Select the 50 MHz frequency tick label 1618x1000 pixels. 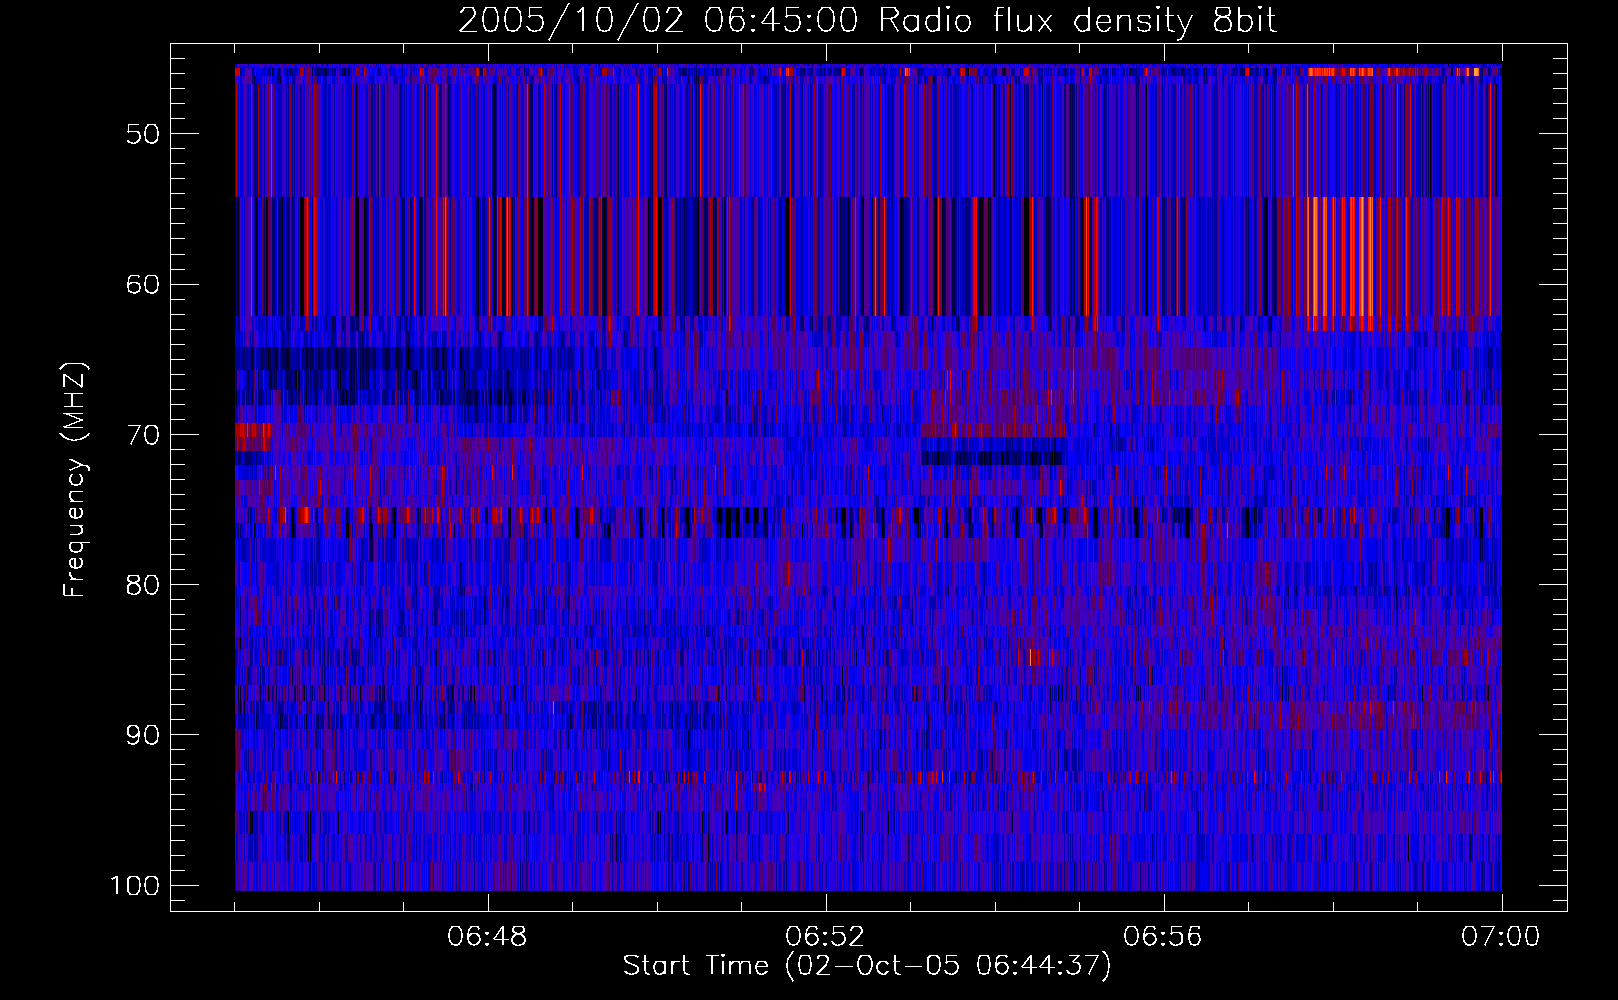click(142, 134)
